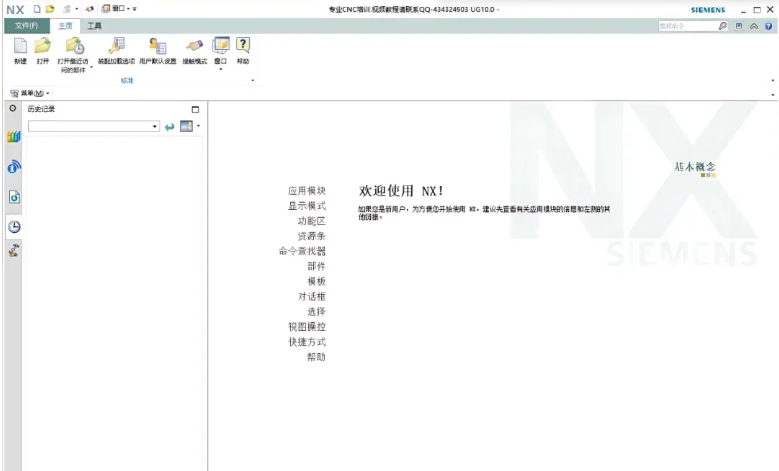Open the Display Modes (显示模式) link
Screen dimensions: 779x471
pos(307,206)
